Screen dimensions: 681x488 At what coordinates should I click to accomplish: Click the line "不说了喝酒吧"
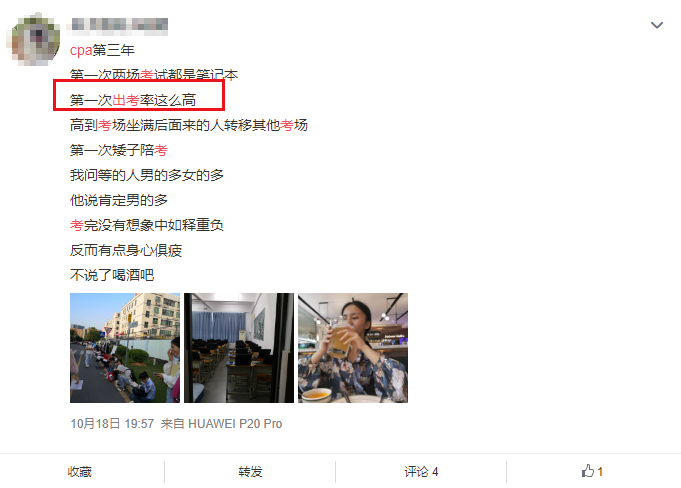(x=112, y=275)
